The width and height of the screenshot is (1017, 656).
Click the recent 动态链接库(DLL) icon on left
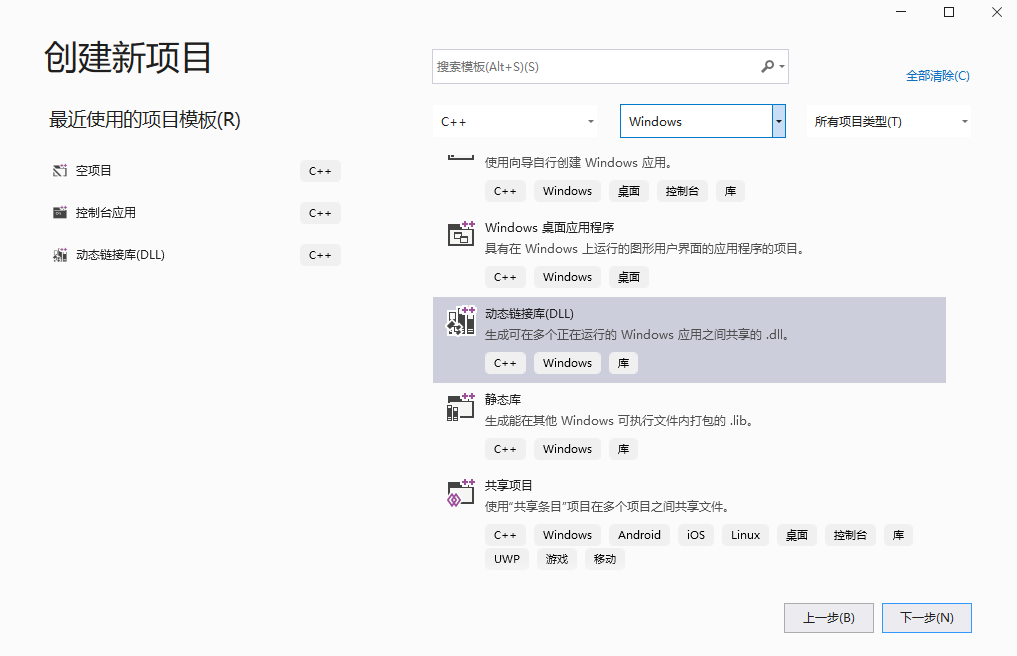click(x=60, y=255)
